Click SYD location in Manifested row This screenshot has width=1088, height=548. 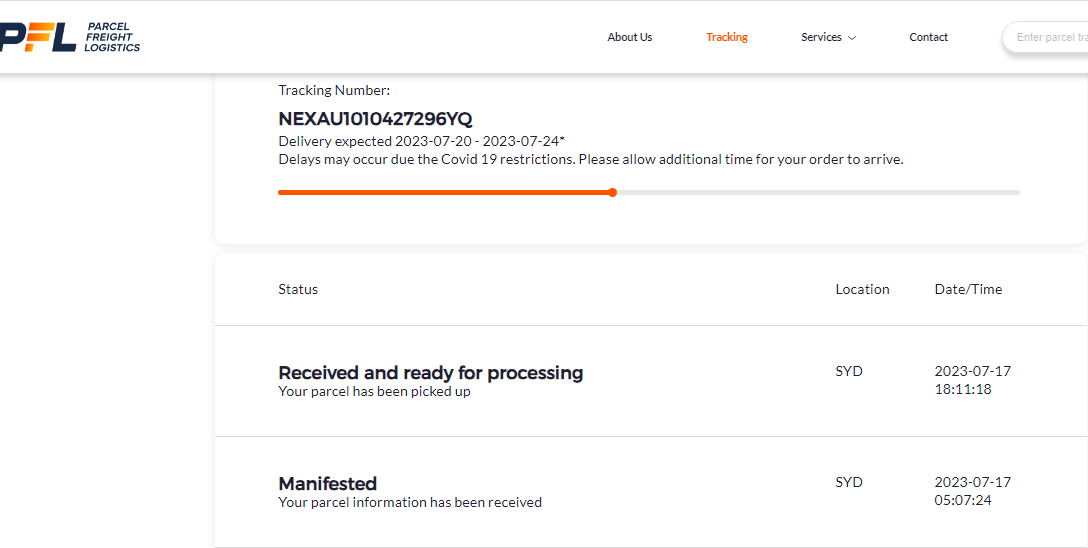point(849,482)
